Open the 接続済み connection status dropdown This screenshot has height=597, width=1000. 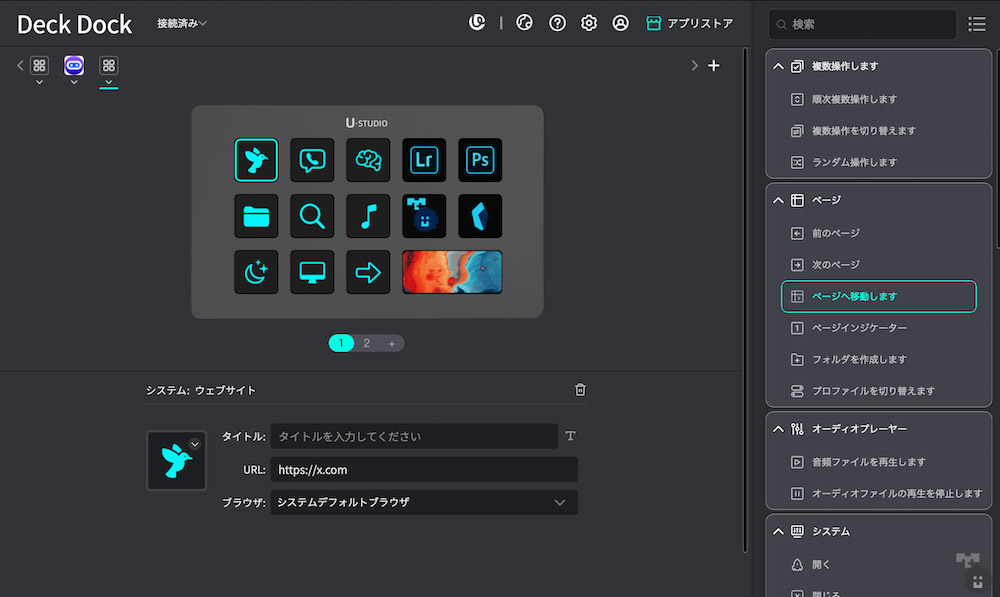click(182, 23)
